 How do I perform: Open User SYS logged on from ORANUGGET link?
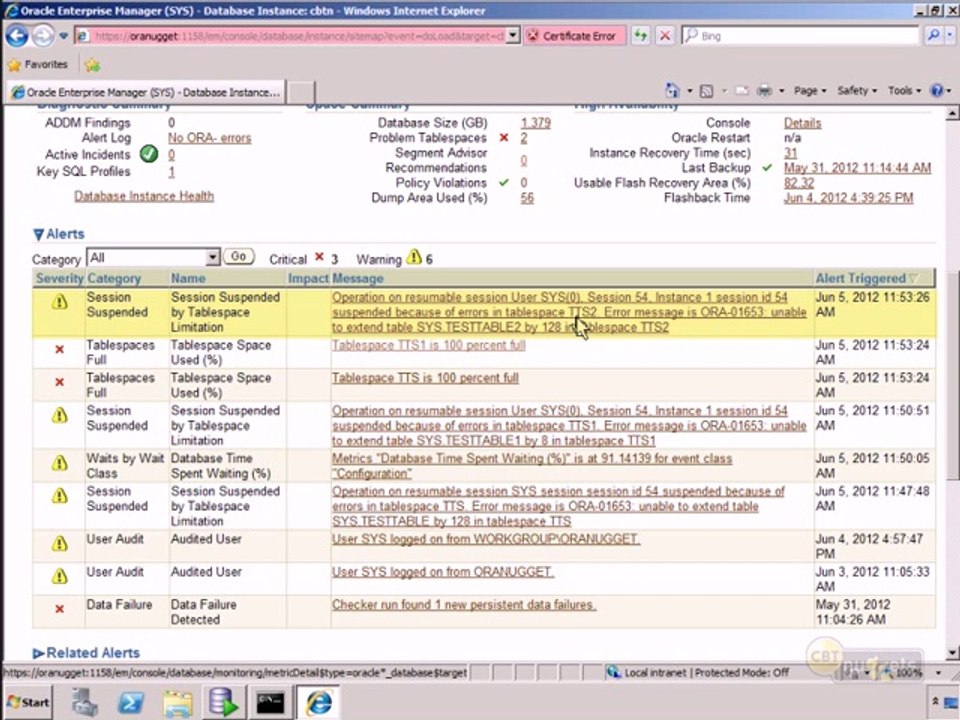[x=443, y=572]
